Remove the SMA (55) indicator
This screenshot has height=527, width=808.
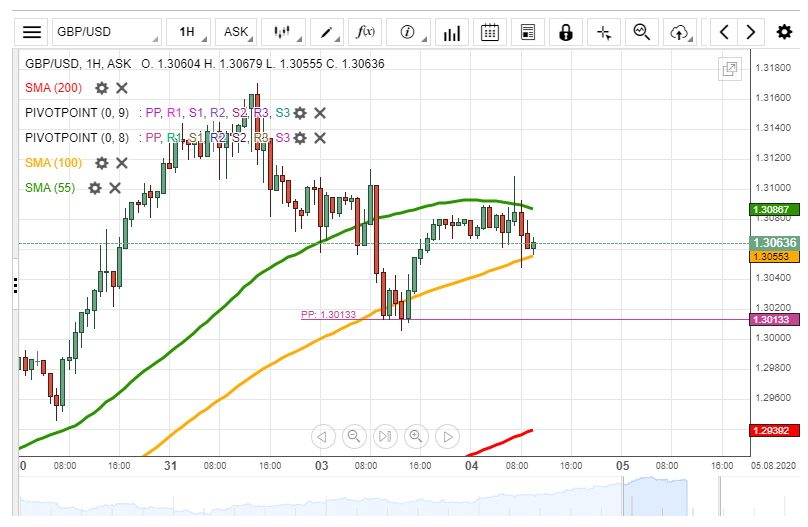tap(115, 188)
